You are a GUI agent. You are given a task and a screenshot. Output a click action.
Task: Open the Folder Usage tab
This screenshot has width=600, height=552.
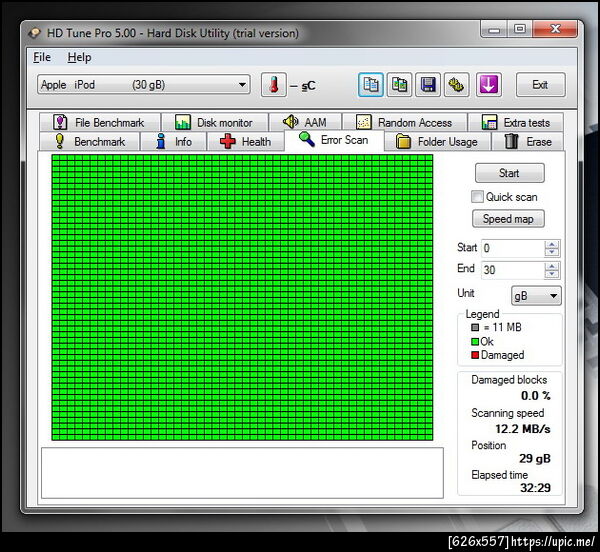[437, 142]
